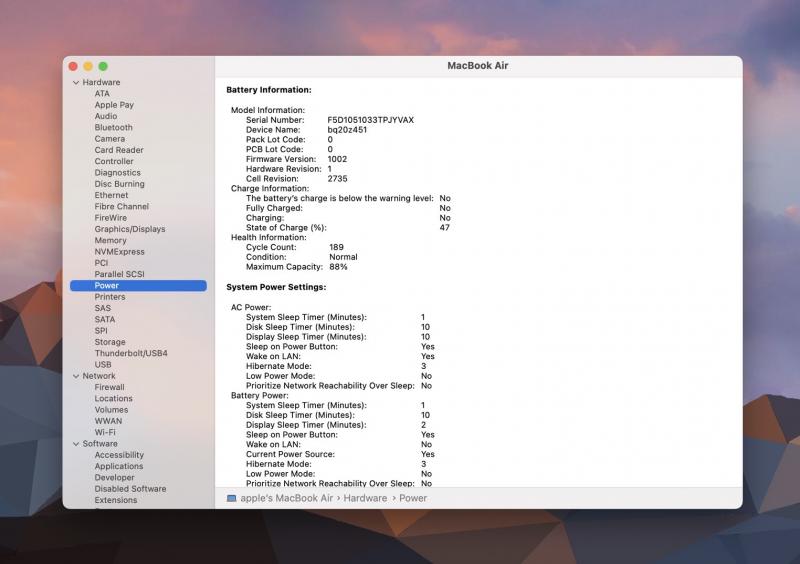Click the Cell Revision value 2735
The height and width of the screenshot is (564, 800).
tap(337, 179)
